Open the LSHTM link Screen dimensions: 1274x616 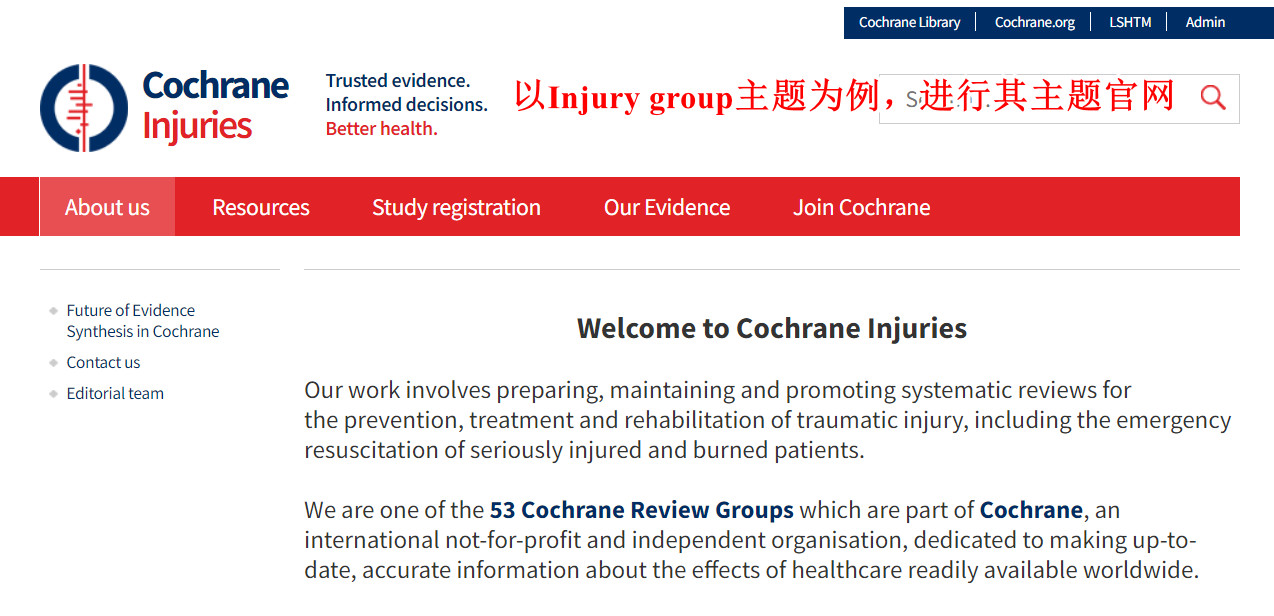click(1130, 22)
